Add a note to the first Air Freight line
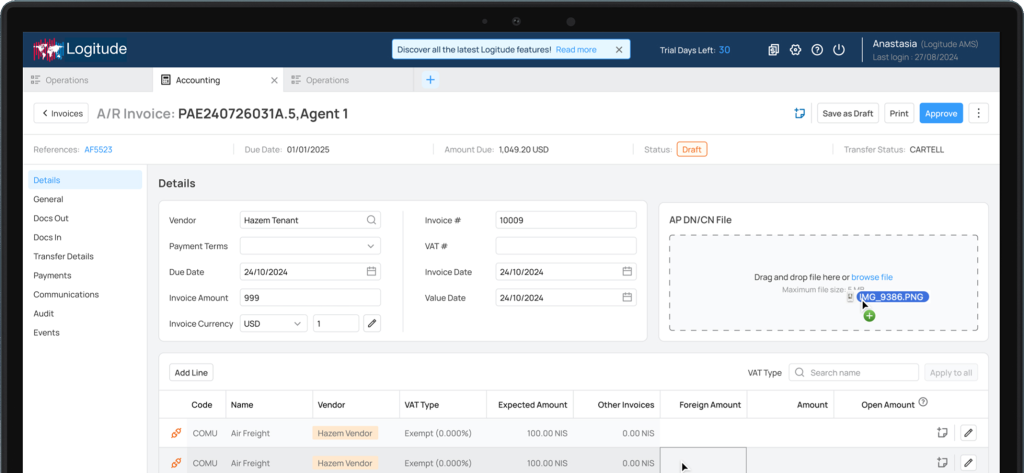This screenshot has height=473, width=1024. coord(941,433)
